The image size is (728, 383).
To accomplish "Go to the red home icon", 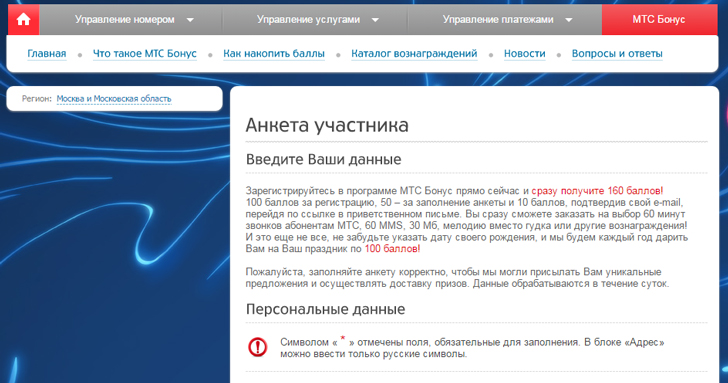I will 23,19.
